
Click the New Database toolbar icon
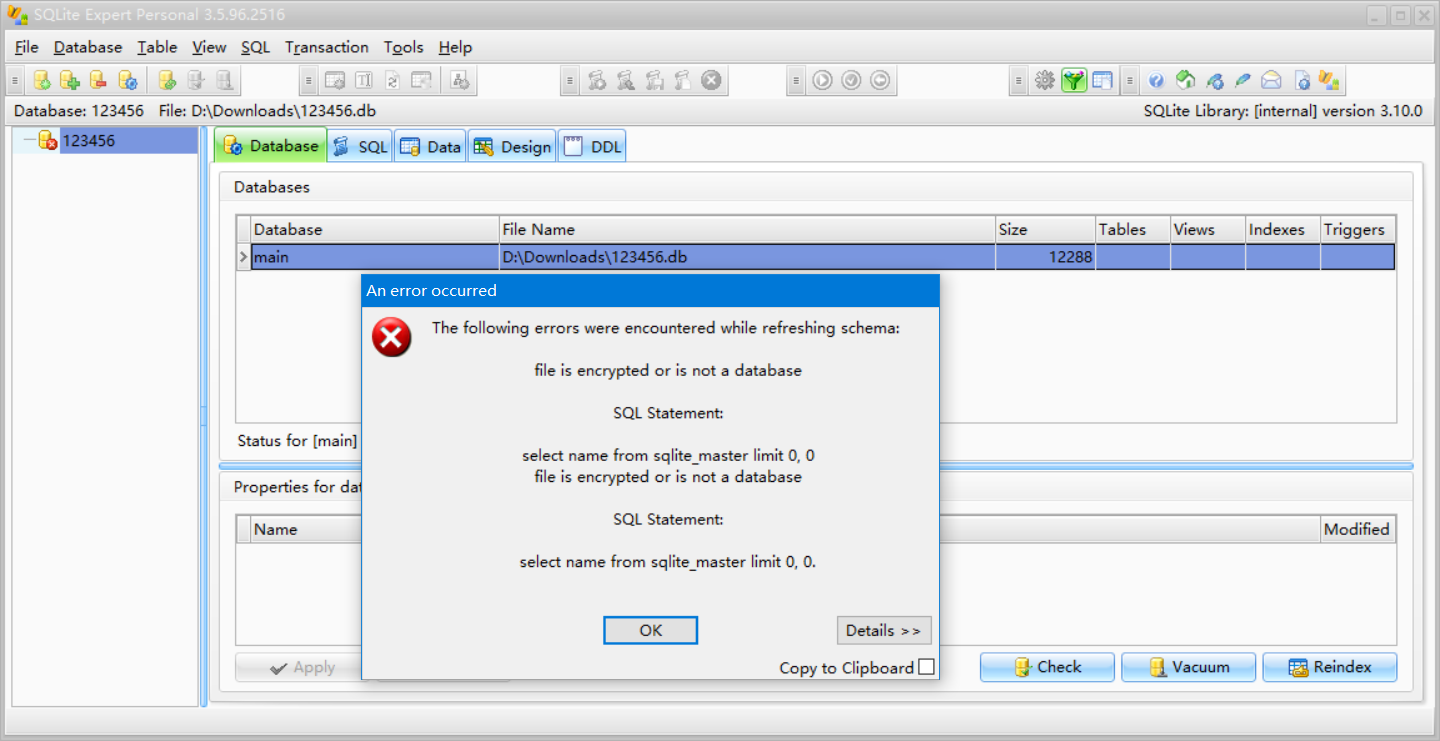tap(42, 80)
